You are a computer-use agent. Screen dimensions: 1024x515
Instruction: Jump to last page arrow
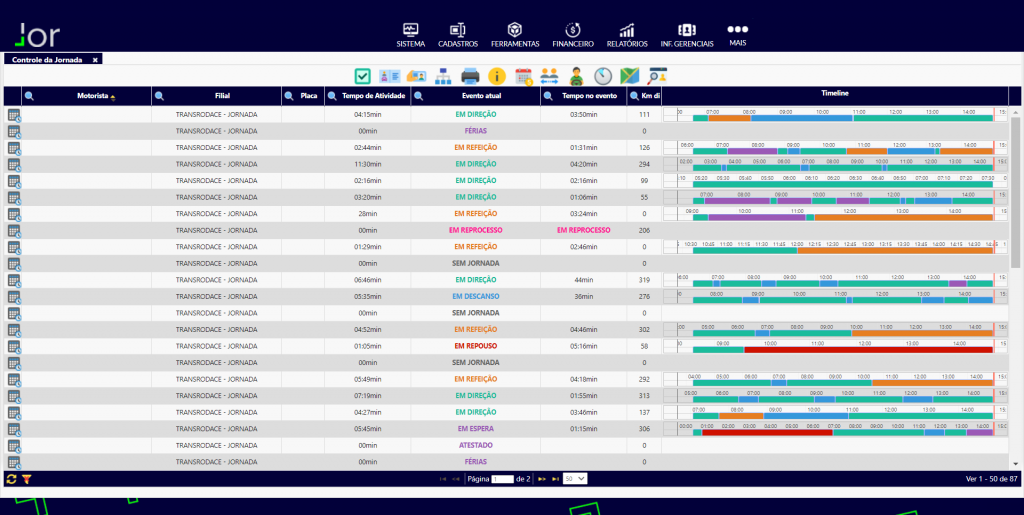point(556,479)
